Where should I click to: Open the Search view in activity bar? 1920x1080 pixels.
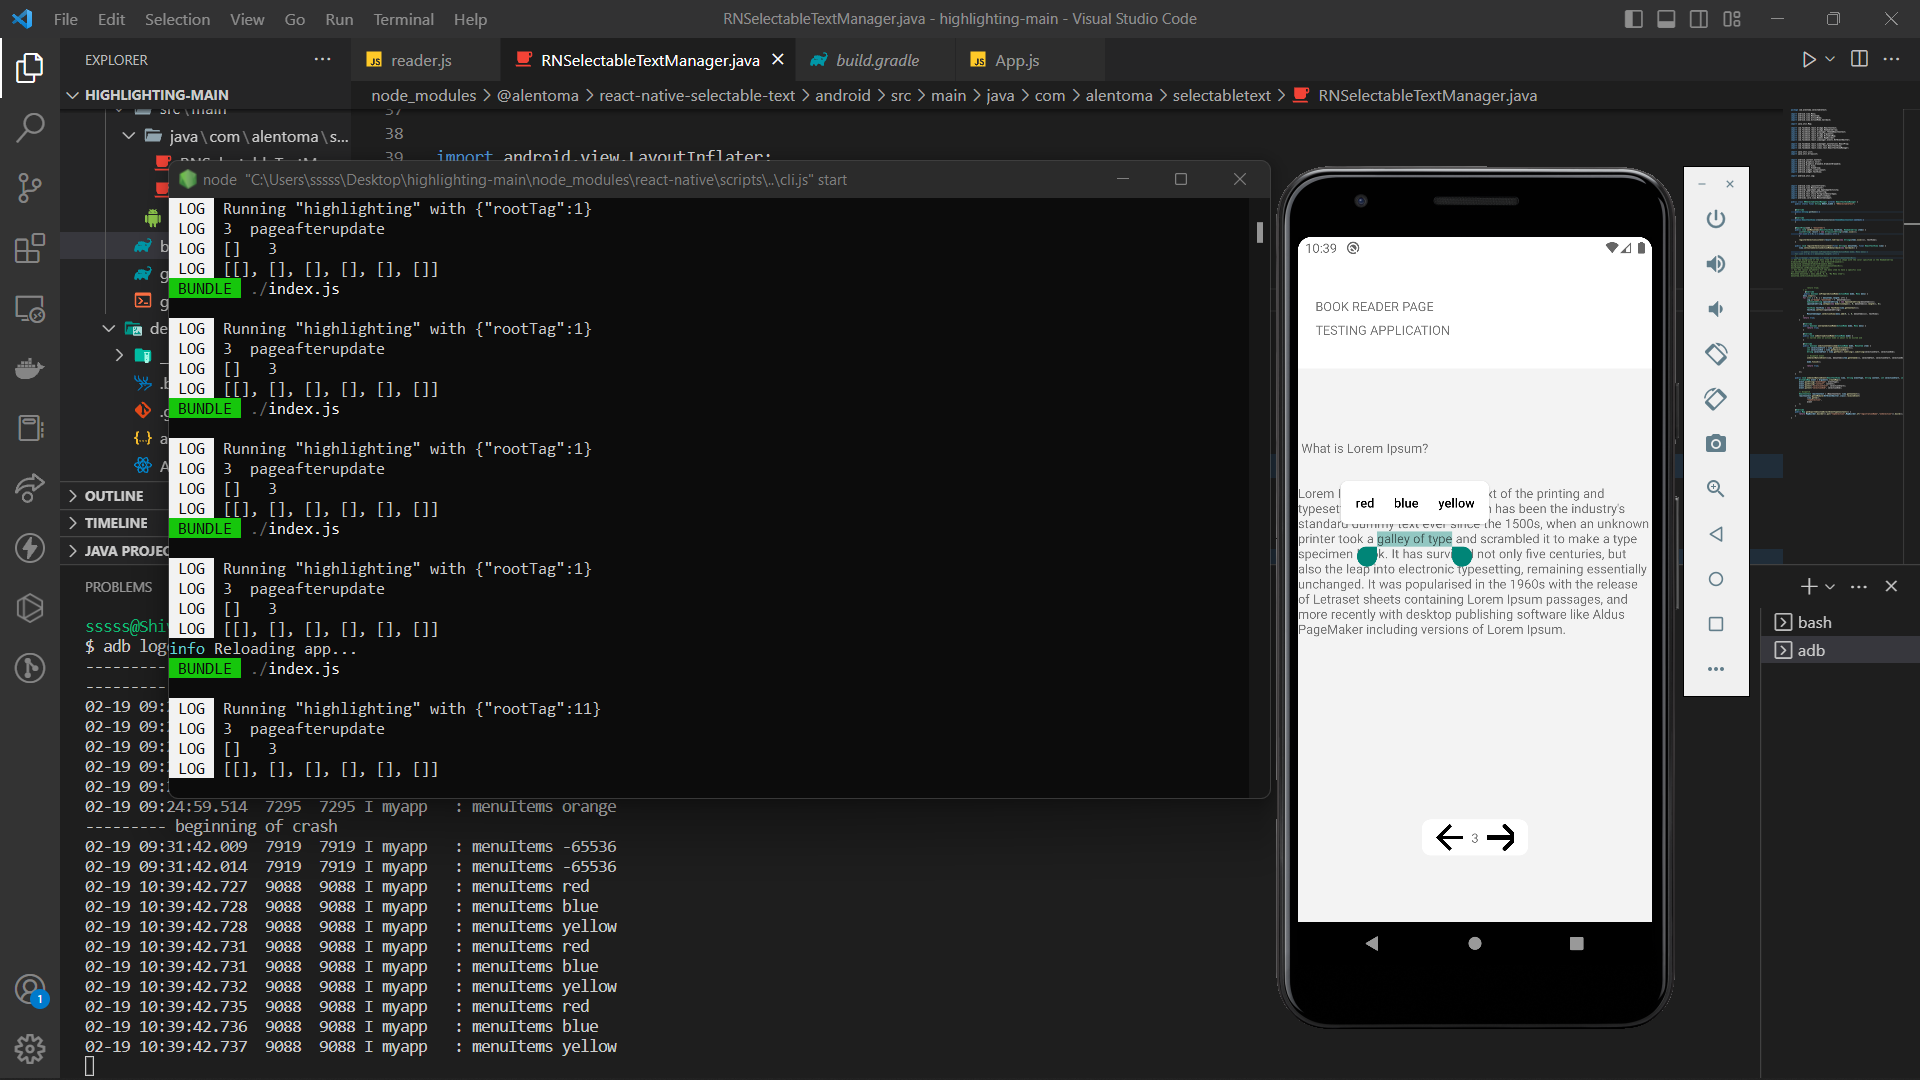click(x=30, y=127)
